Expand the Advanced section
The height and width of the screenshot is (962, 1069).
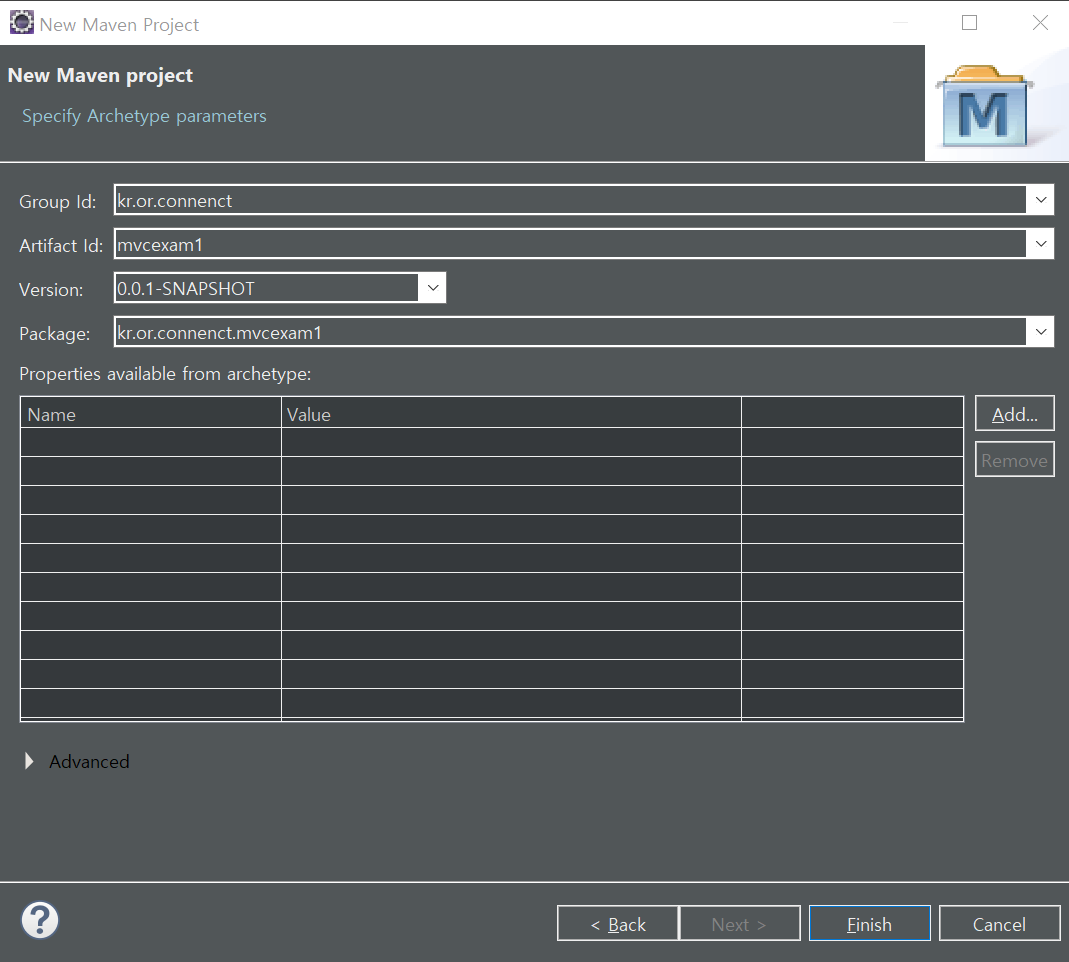tap(29, 762)
